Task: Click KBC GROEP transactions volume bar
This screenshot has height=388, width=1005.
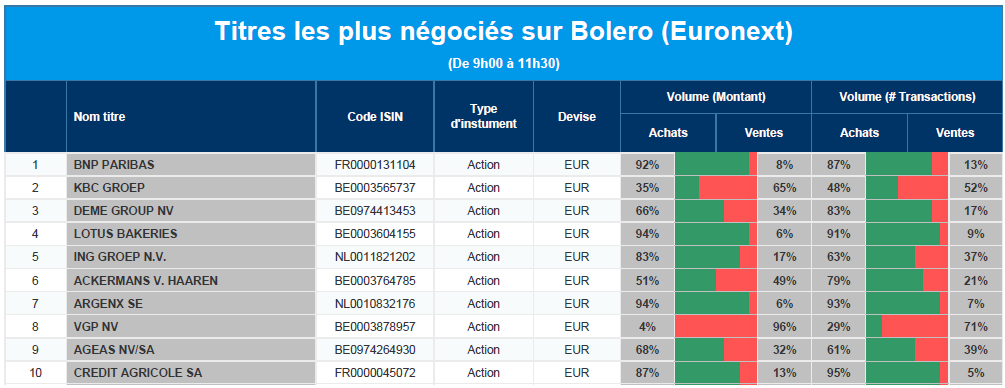Action: click(907, 188)
